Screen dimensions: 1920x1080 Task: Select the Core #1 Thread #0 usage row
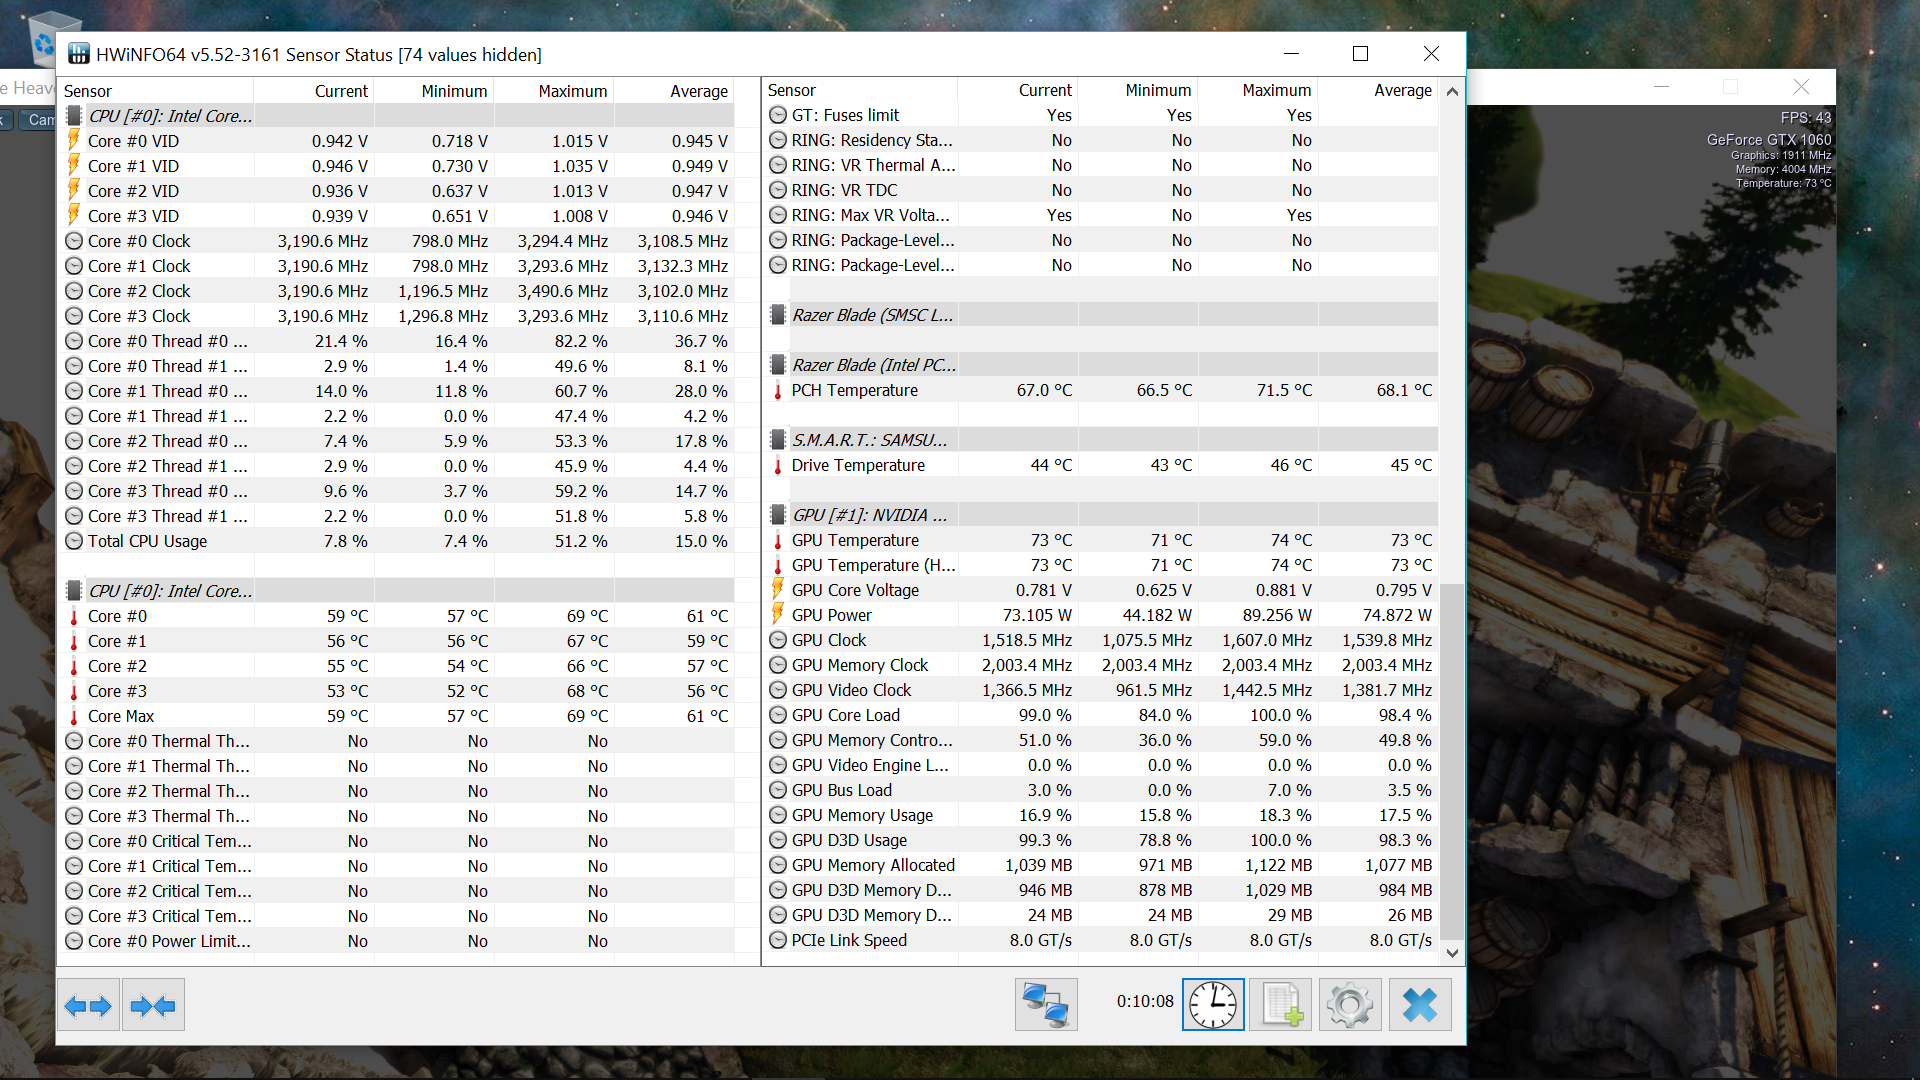[x=397, y=391]
